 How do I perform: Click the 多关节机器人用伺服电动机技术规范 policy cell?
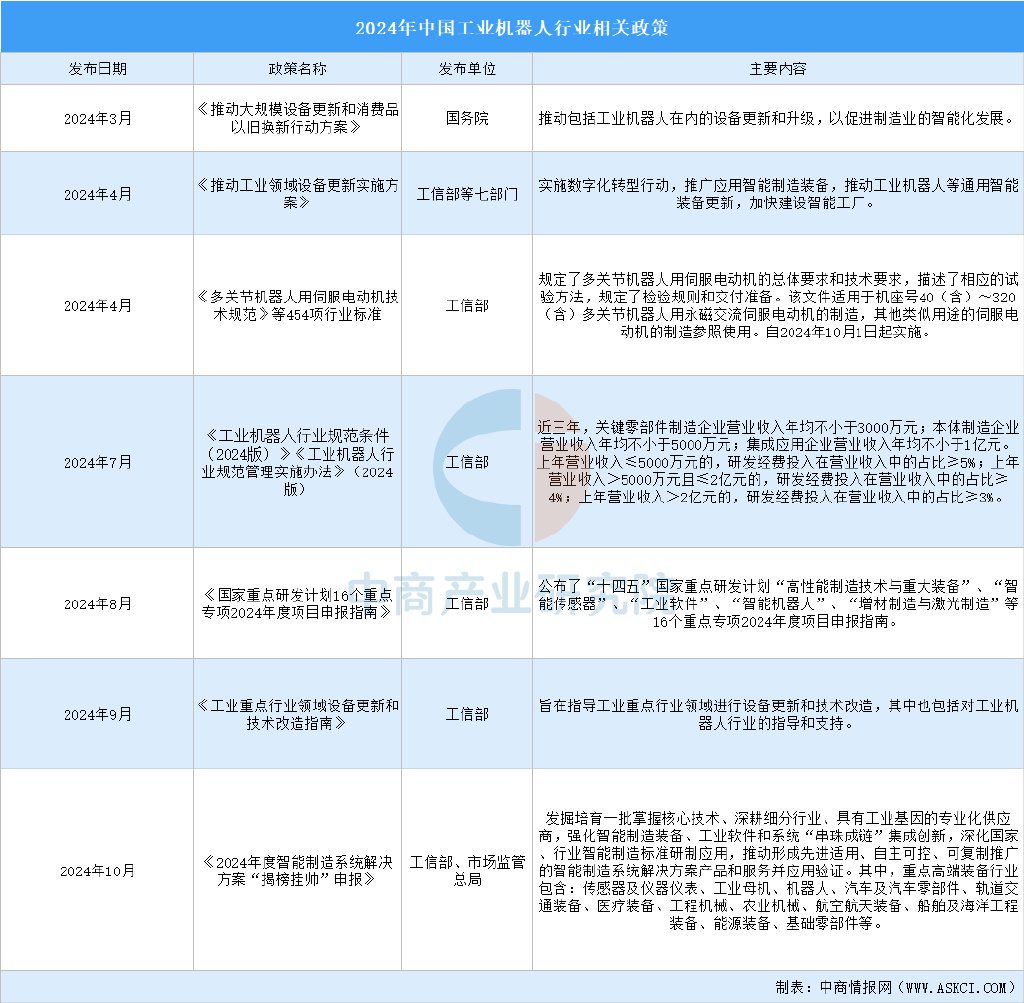coord(298,306)
